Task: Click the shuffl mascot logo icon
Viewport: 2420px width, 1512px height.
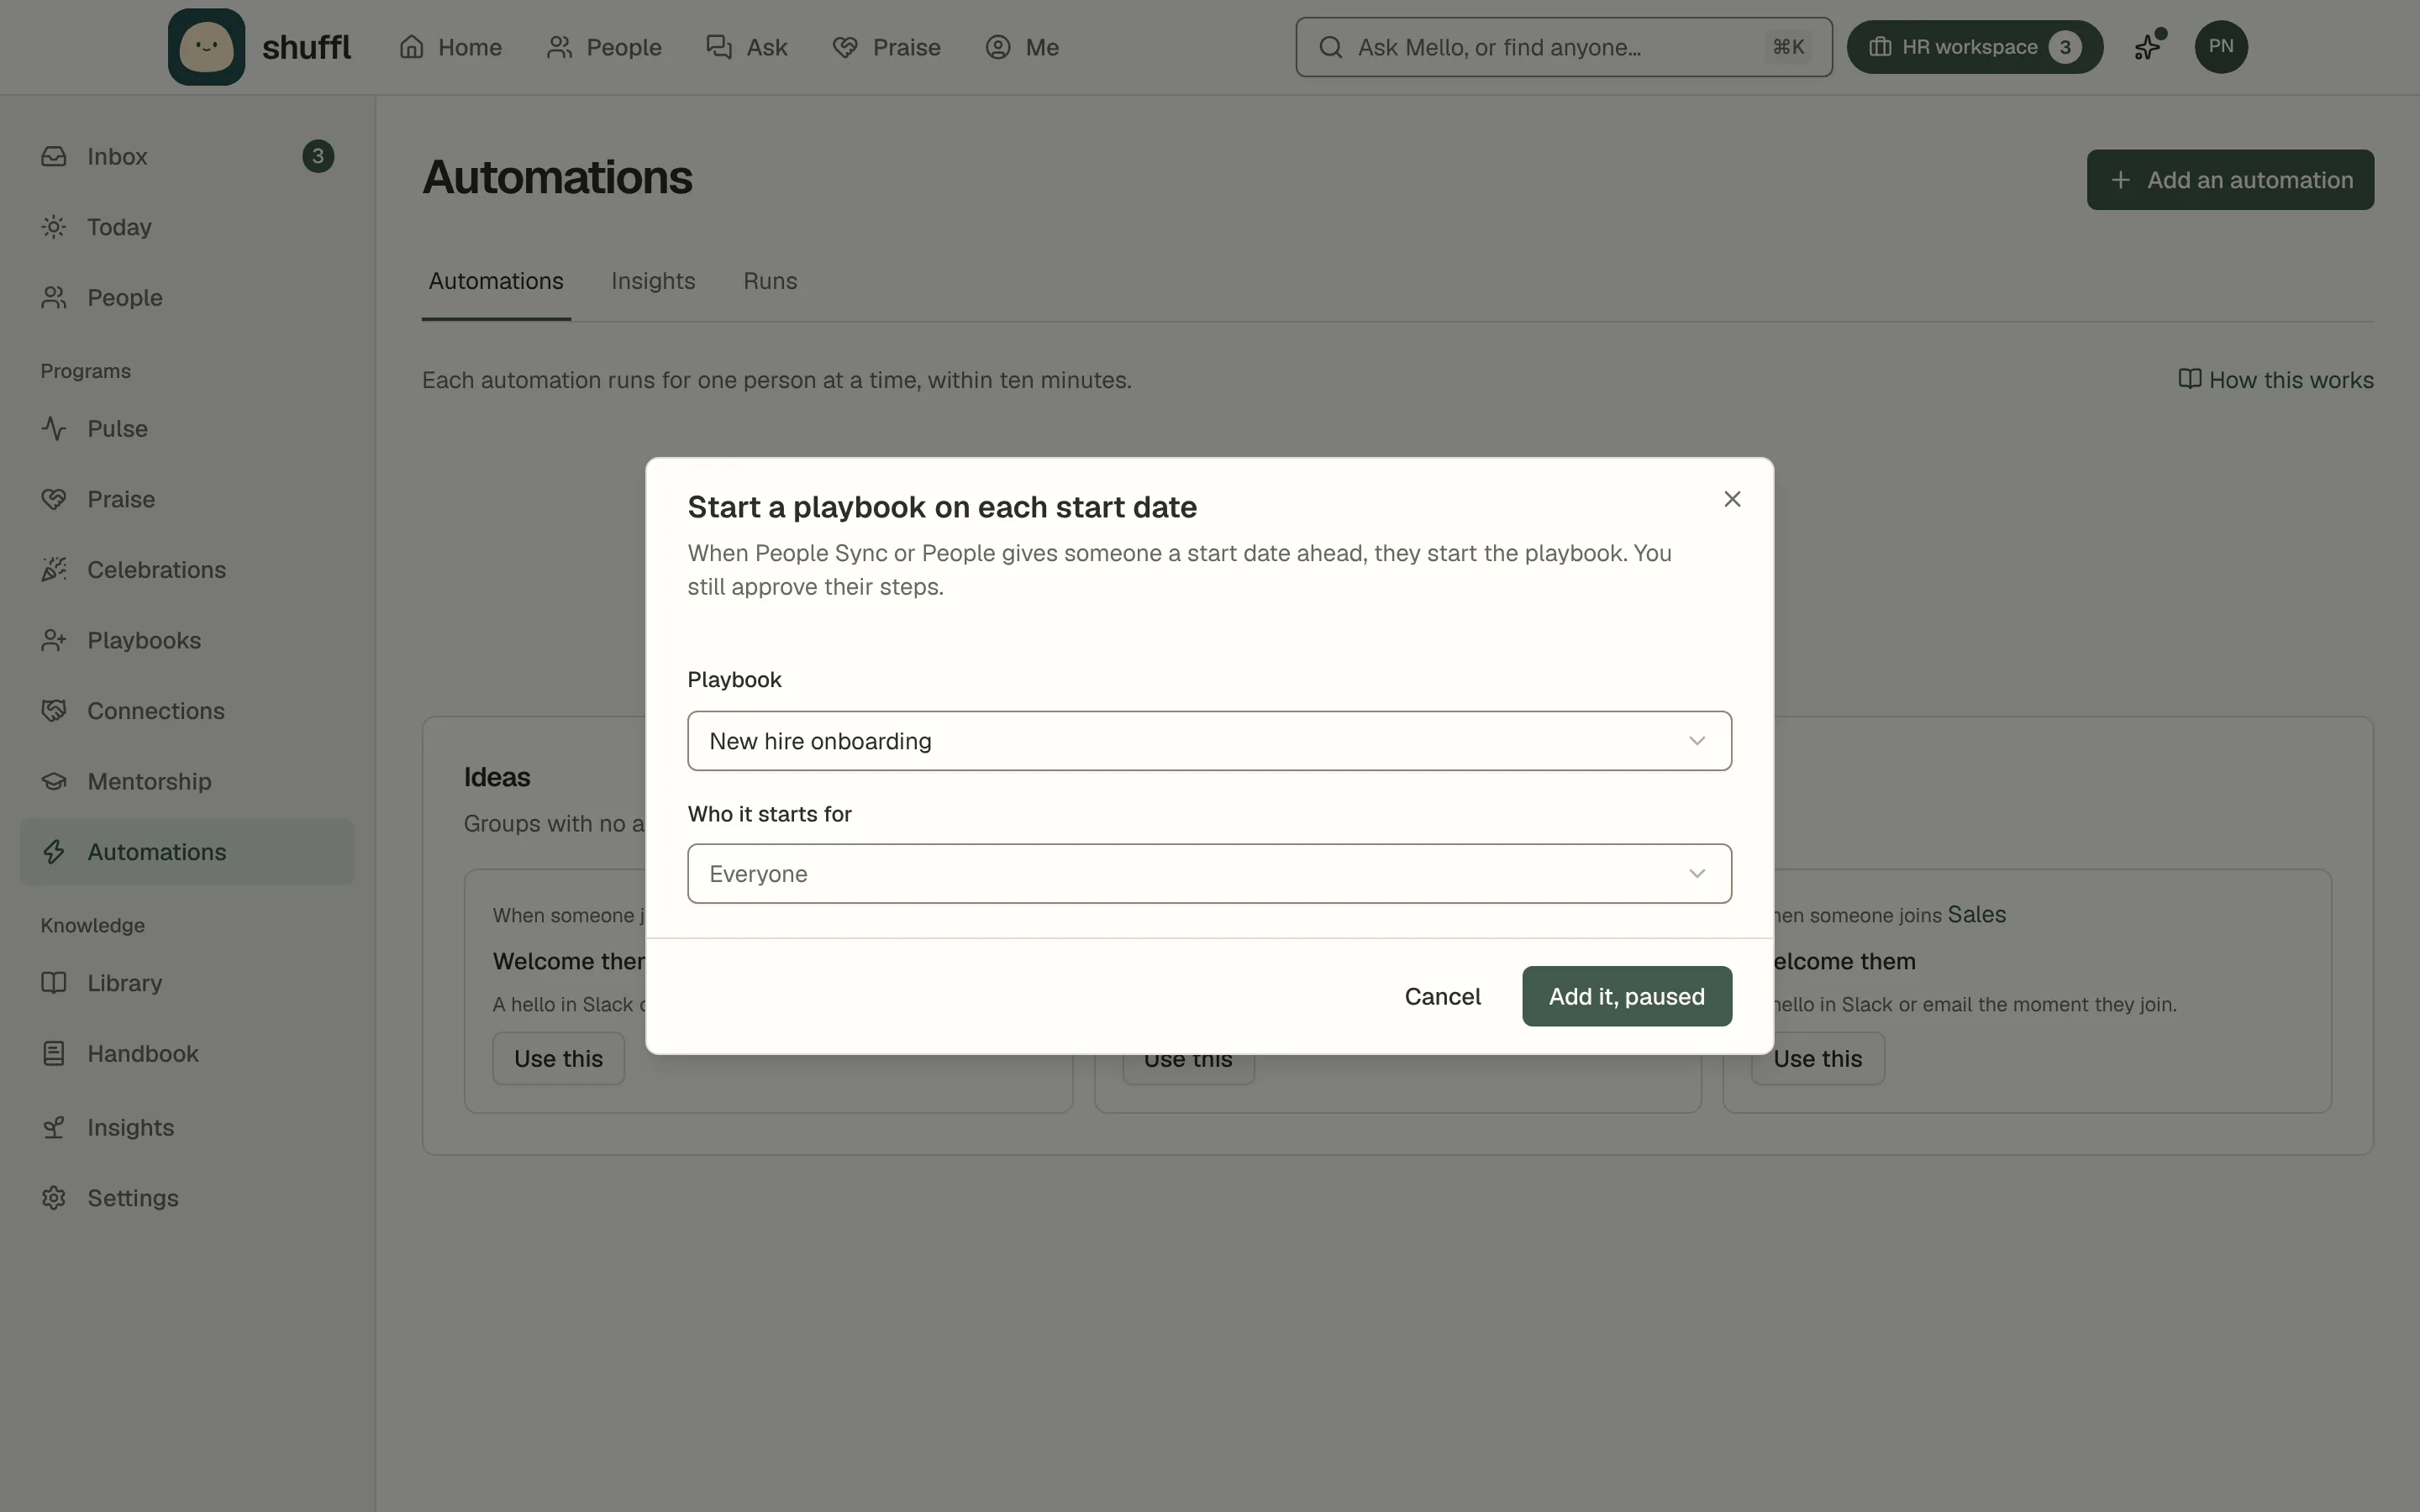Action: 206,47
